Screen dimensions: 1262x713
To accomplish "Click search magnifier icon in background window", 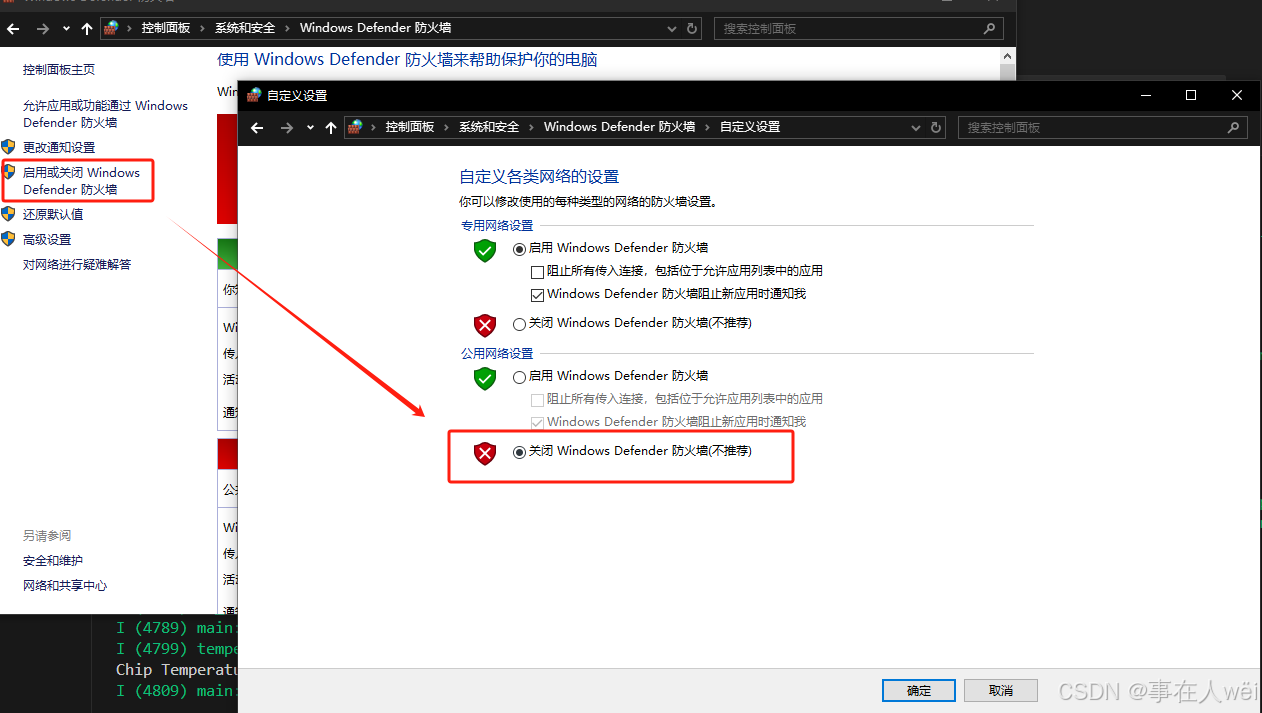I will click(989, 29).
